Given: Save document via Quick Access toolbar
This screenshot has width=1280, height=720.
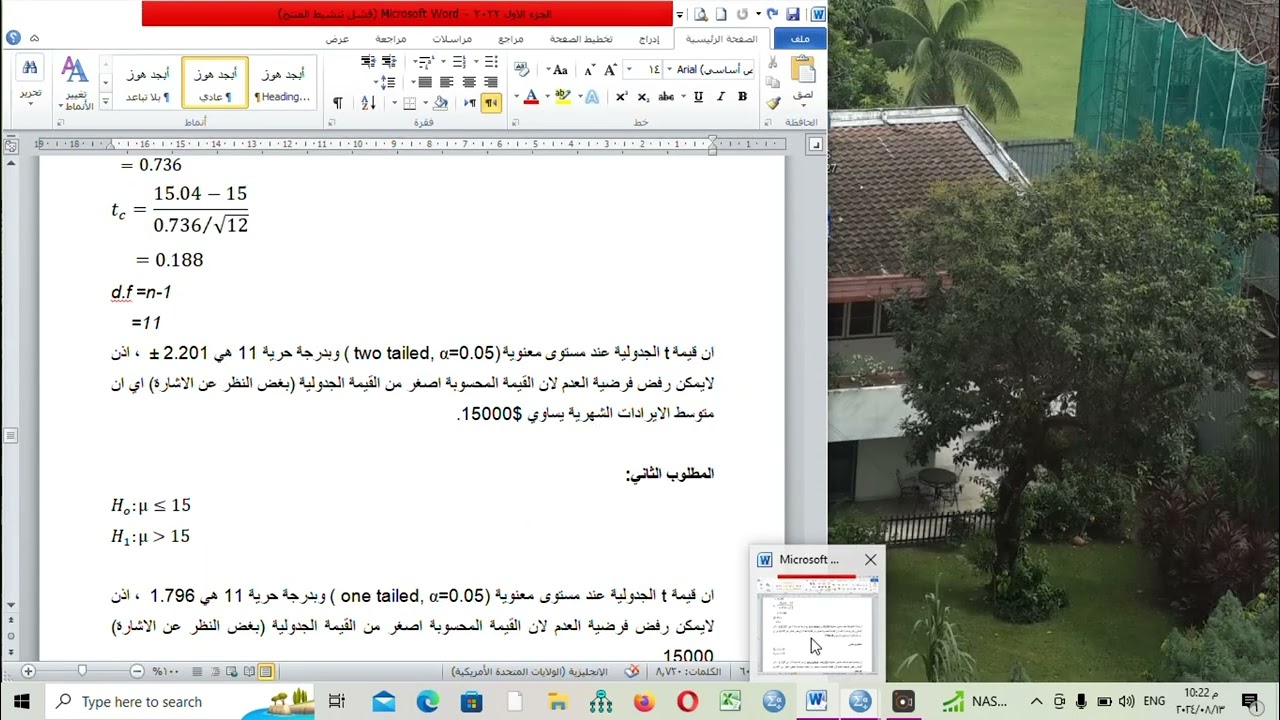Looking at the screenshot, I should pyautogui.click(x=792, y=14).
